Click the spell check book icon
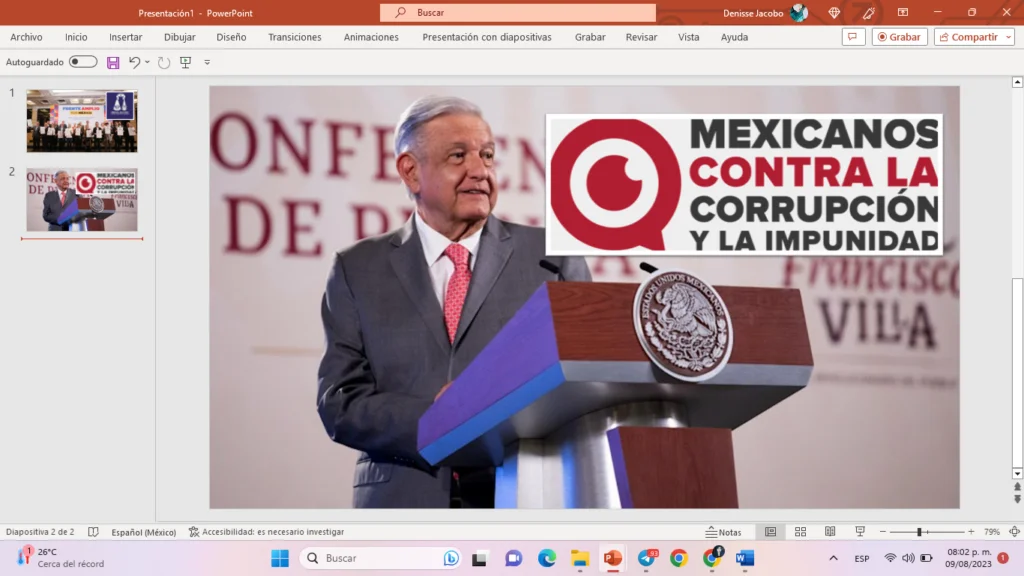1024x576 pixels. [93, 532]
